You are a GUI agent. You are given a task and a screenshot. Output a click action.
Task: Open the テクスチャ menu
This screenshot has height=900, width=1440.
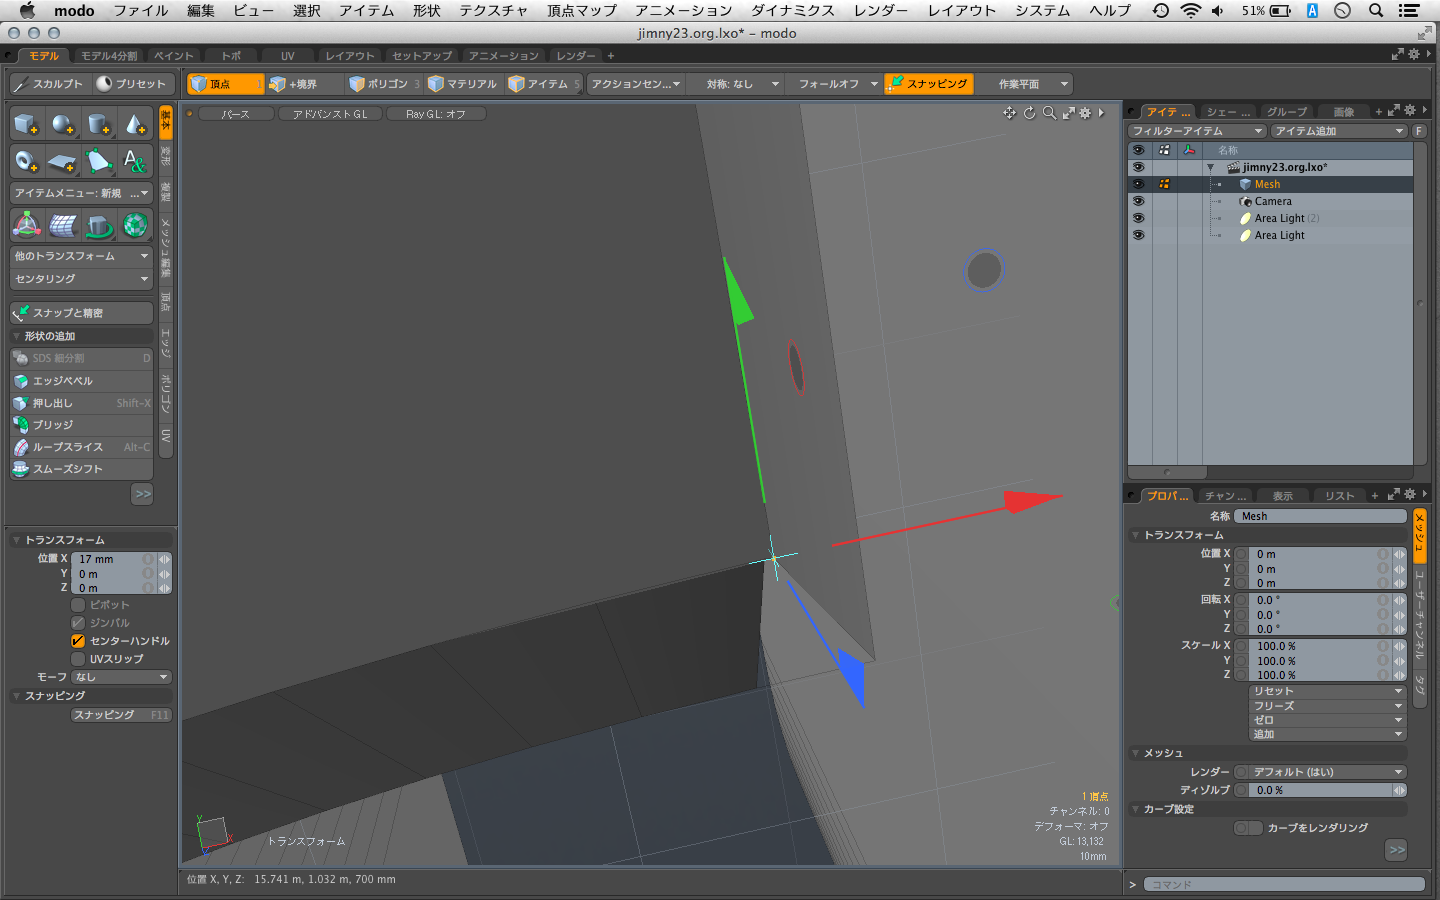[x=493, y=10]
